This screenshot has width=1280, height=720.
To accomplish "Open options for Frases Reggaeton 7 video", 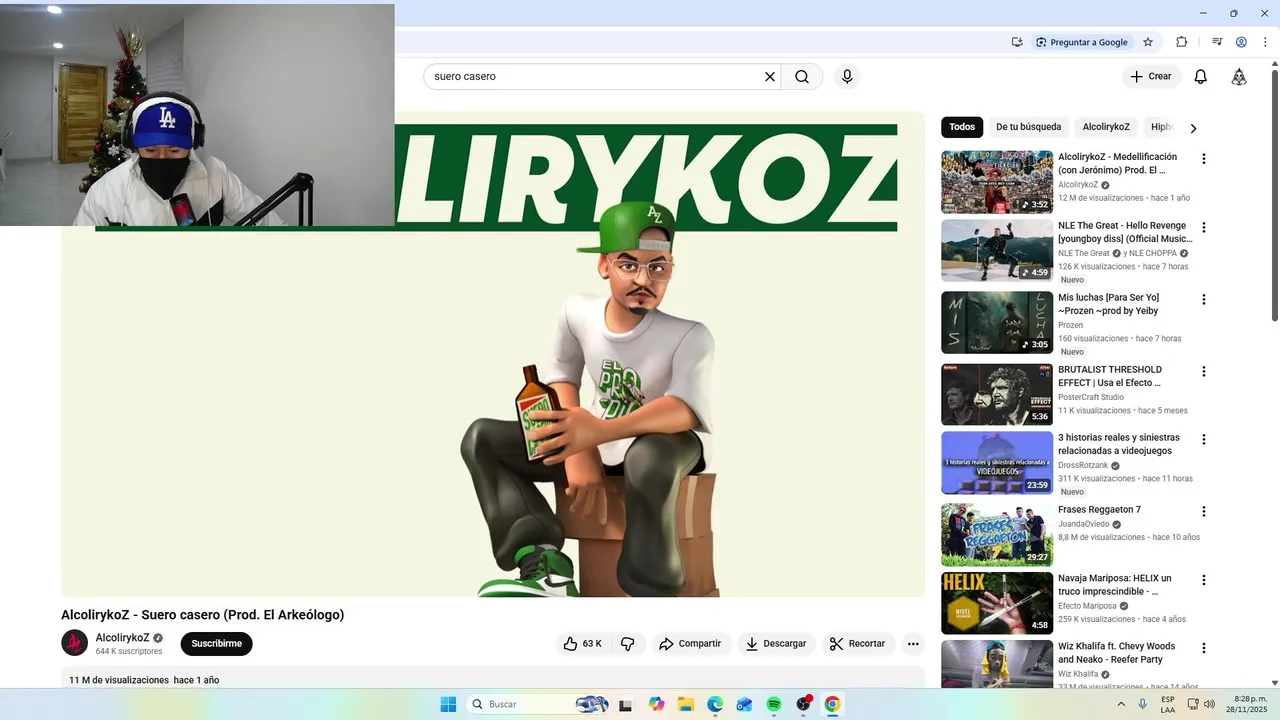I will click(1204, 511).
